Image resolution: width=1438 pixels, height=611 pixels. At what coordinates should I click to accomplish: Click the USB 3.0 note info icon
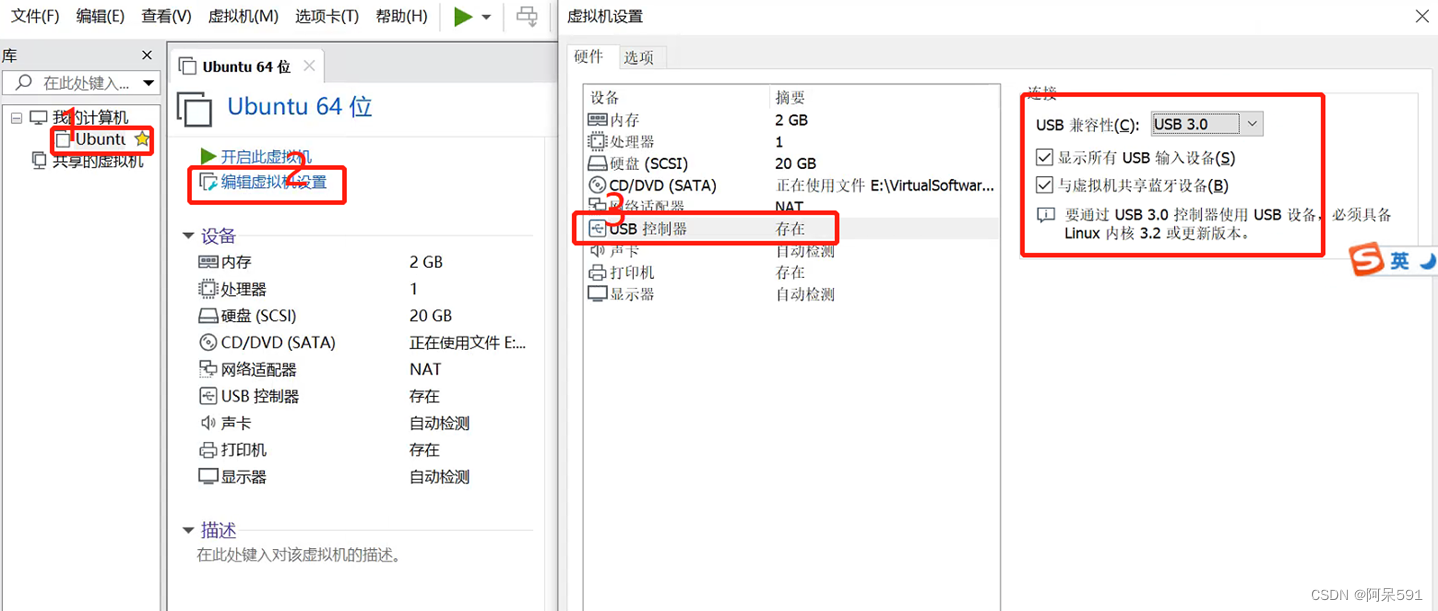(1046, 215)
